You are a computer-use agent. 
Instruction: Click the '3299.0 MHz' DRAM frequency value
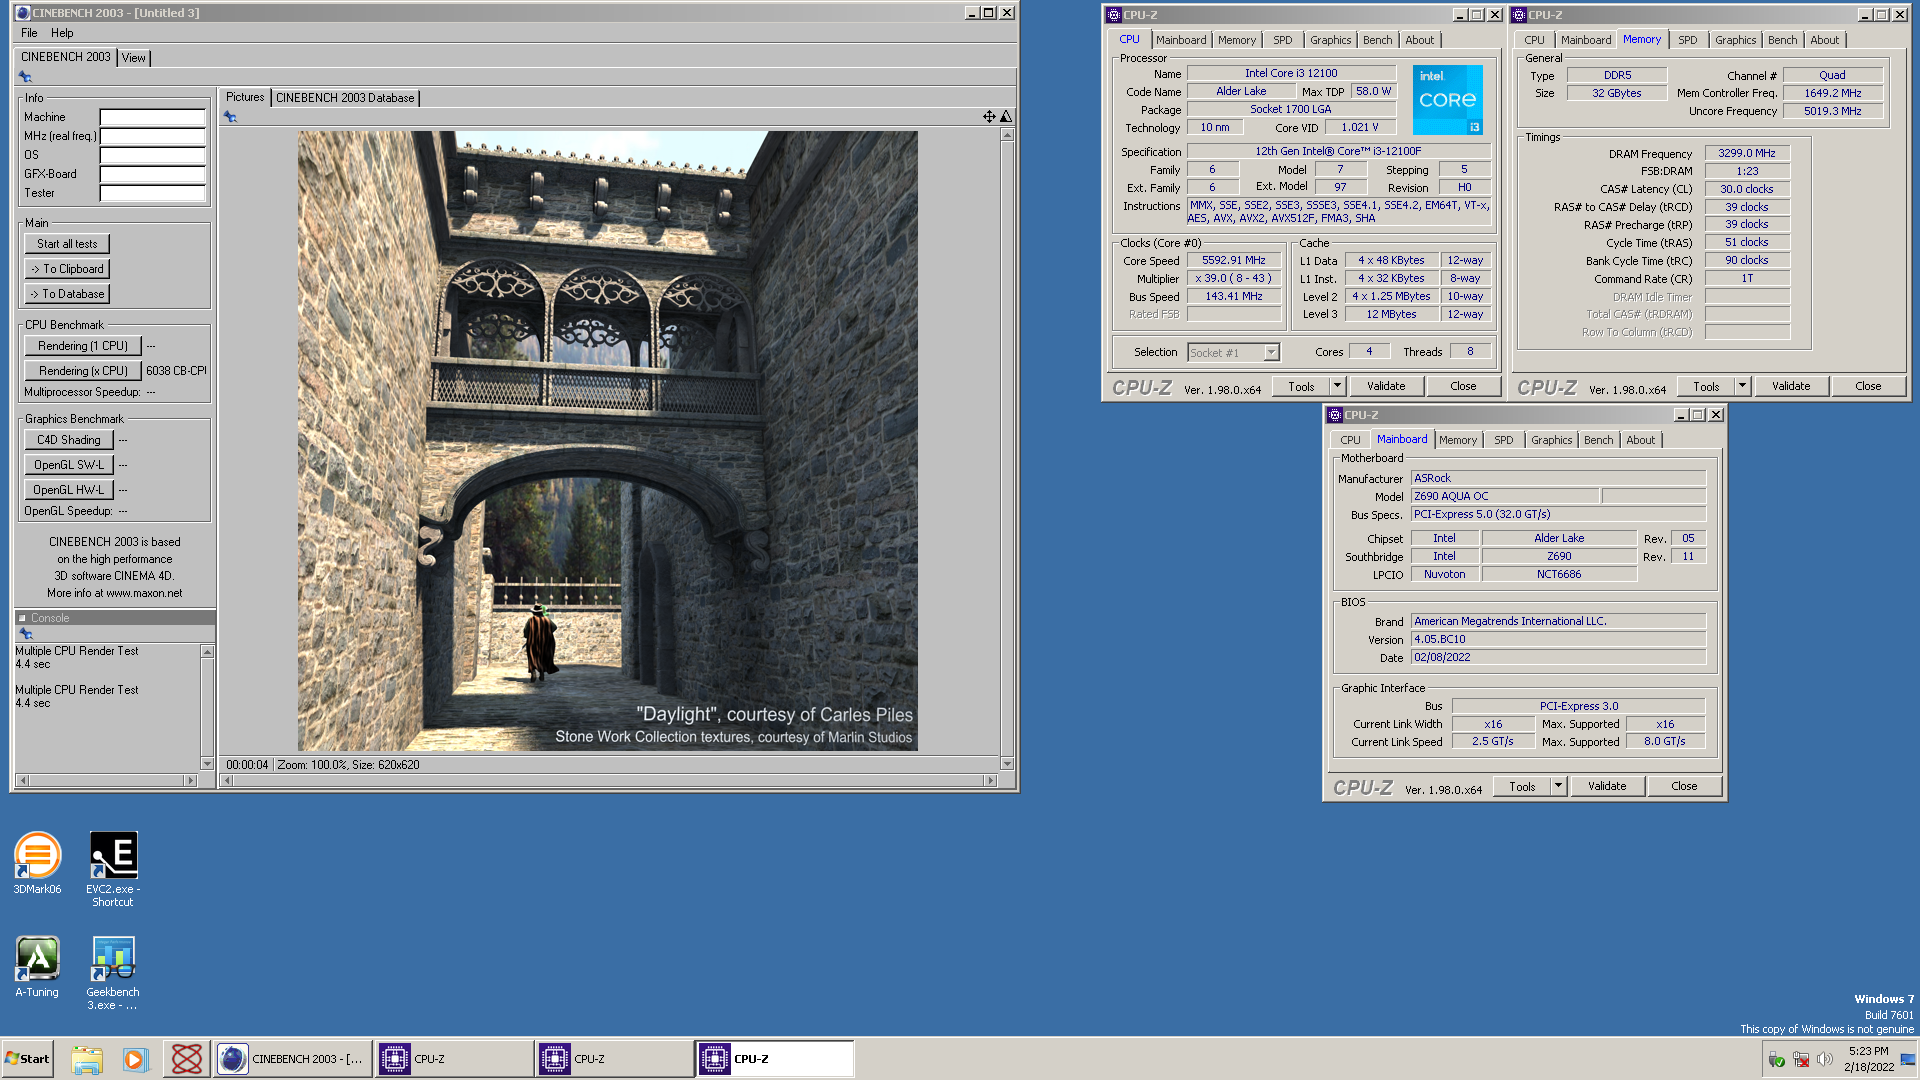pyautogui.click(x=1746, y=153)
